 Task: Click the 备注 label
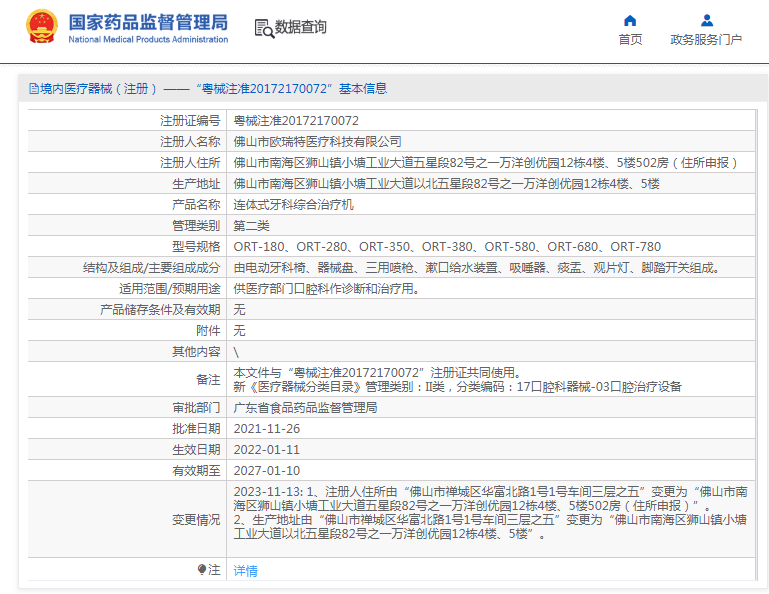click(x=208, y=380)
